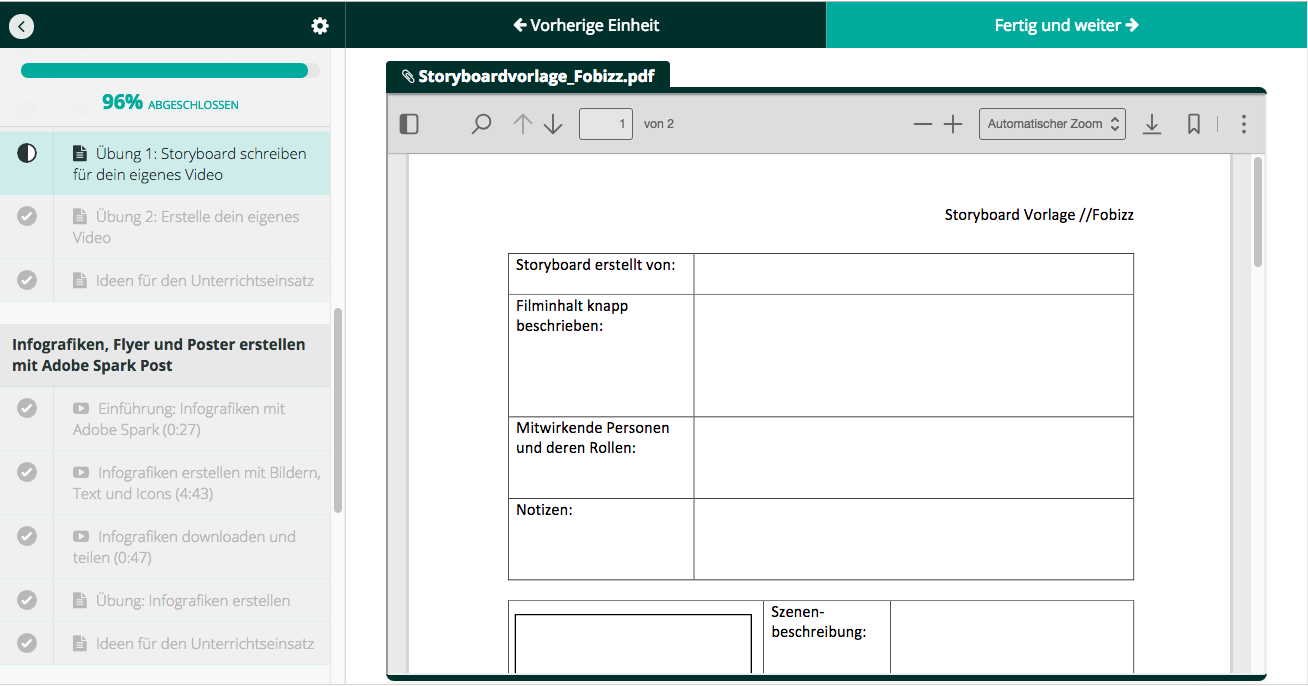The image size is (1308, 686).
Task: Switch to the Storyboardvorlage_Fobizz.pdf tab
Action: tap(529, 75)
